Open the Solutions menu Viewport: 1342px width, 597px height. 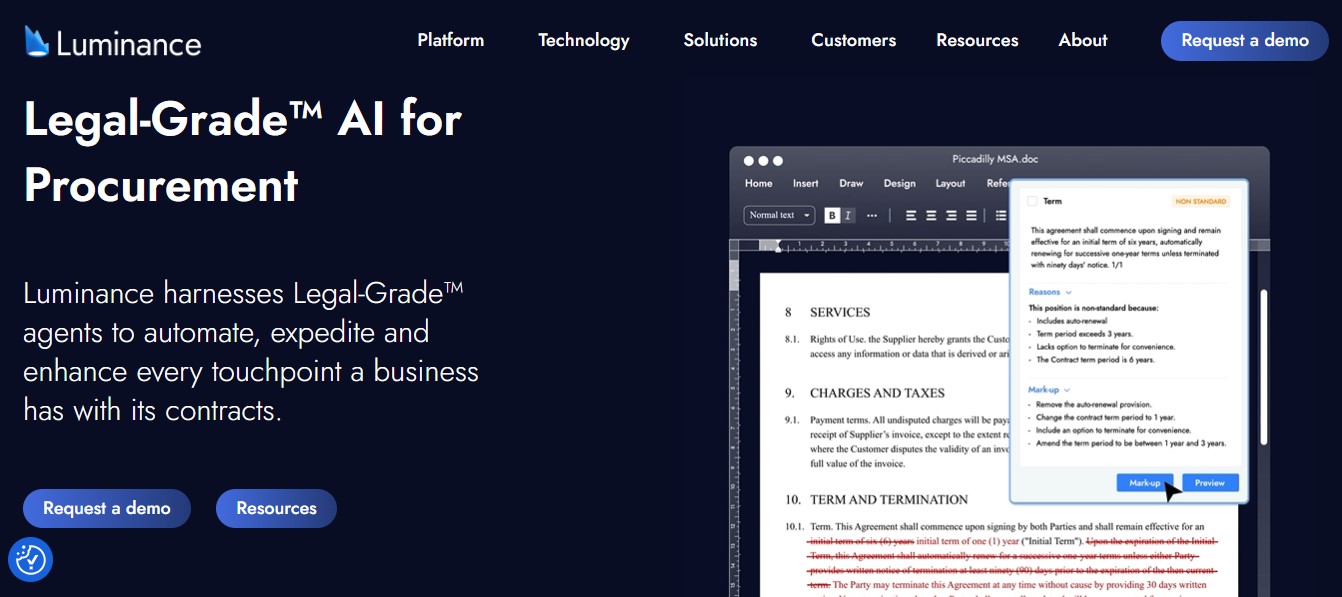tap(720, 40)
